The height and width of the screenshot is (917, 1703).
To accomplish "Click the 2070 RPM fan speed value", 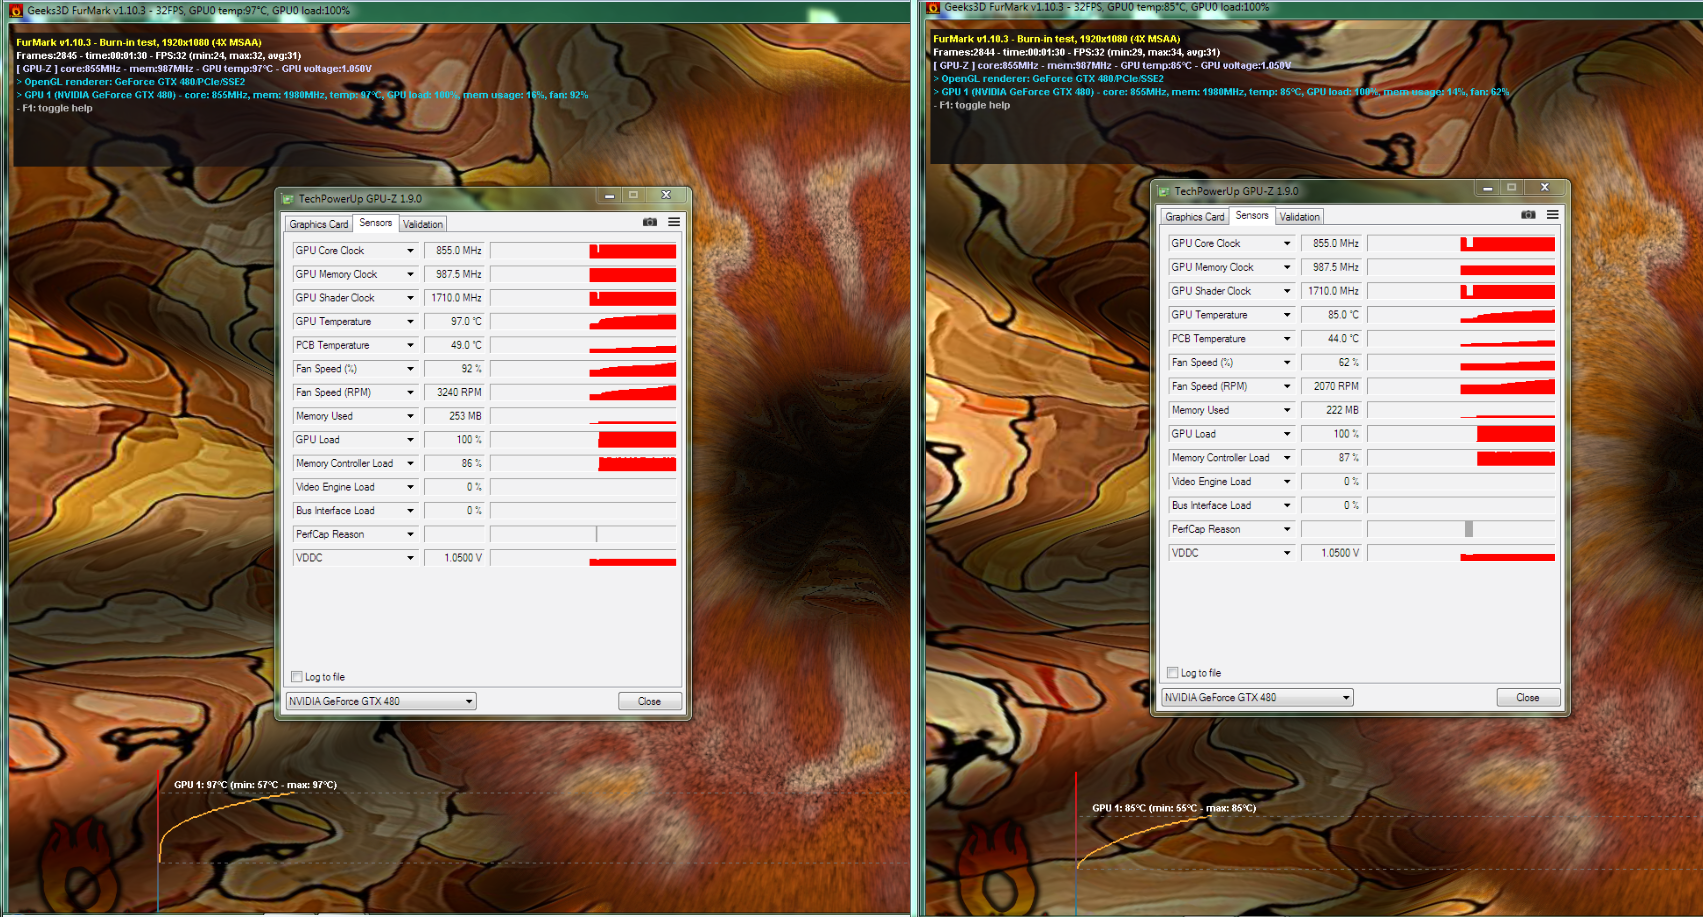I will pos(1332,386).
